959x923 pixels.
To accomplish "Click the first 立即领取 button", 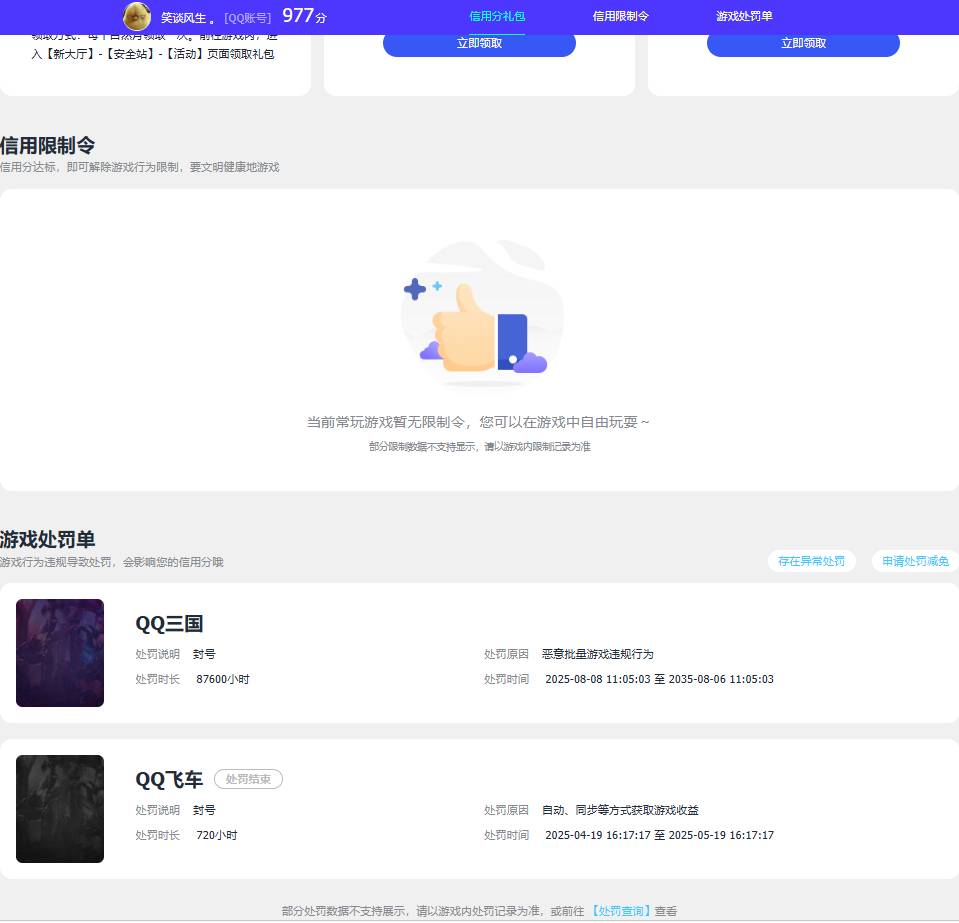I will pyautogui.click(x=479, y=43).
